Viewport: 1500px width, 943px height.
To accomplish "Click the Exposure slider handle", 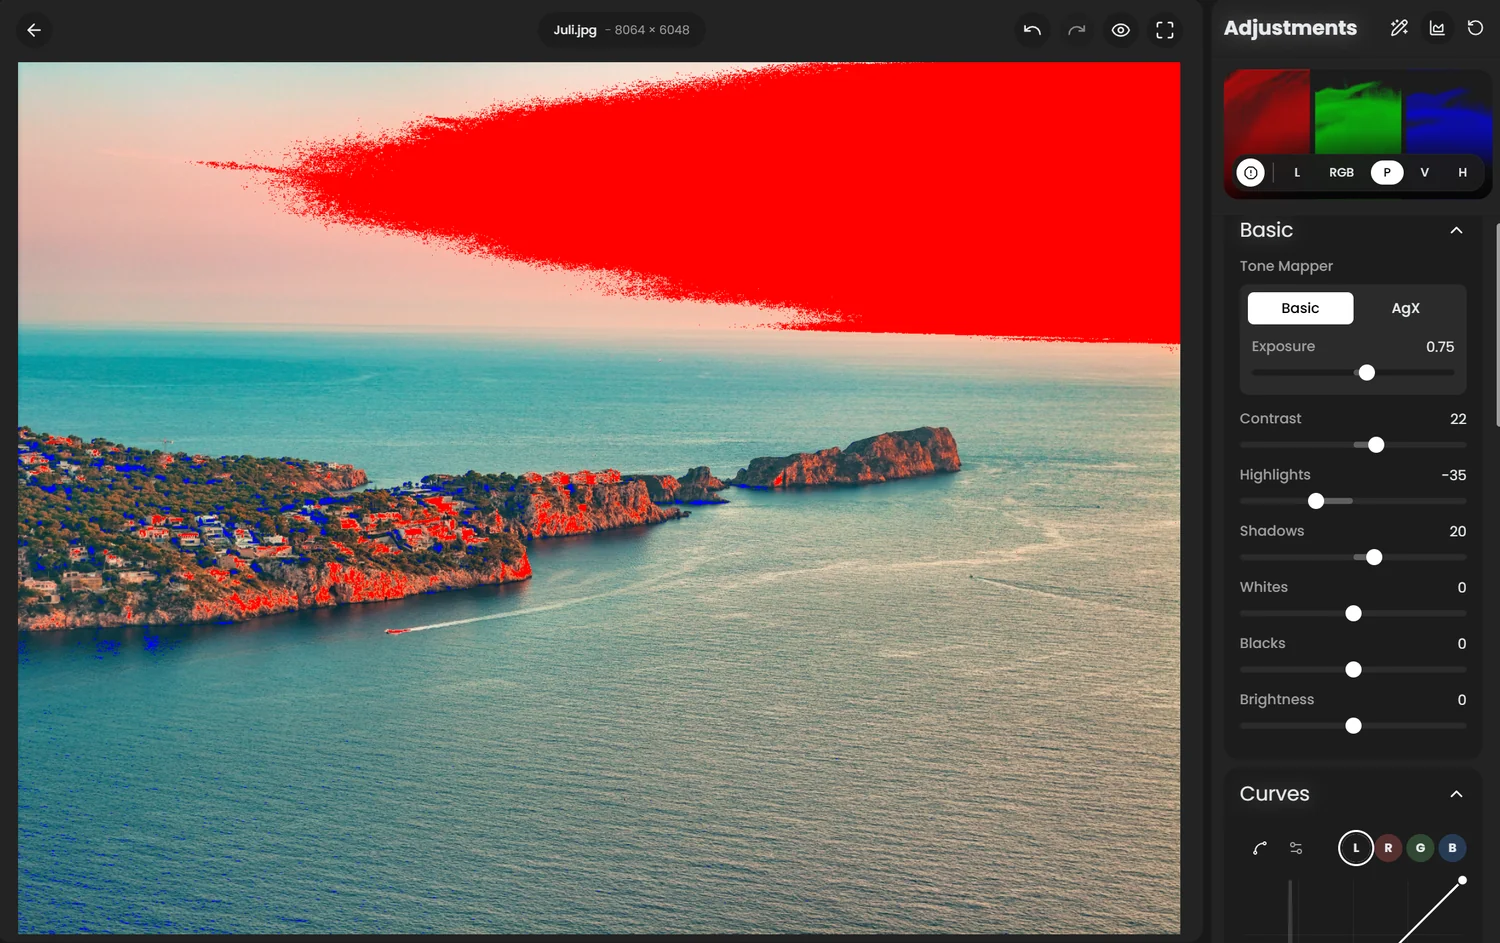I will [x=1367, y=372].
